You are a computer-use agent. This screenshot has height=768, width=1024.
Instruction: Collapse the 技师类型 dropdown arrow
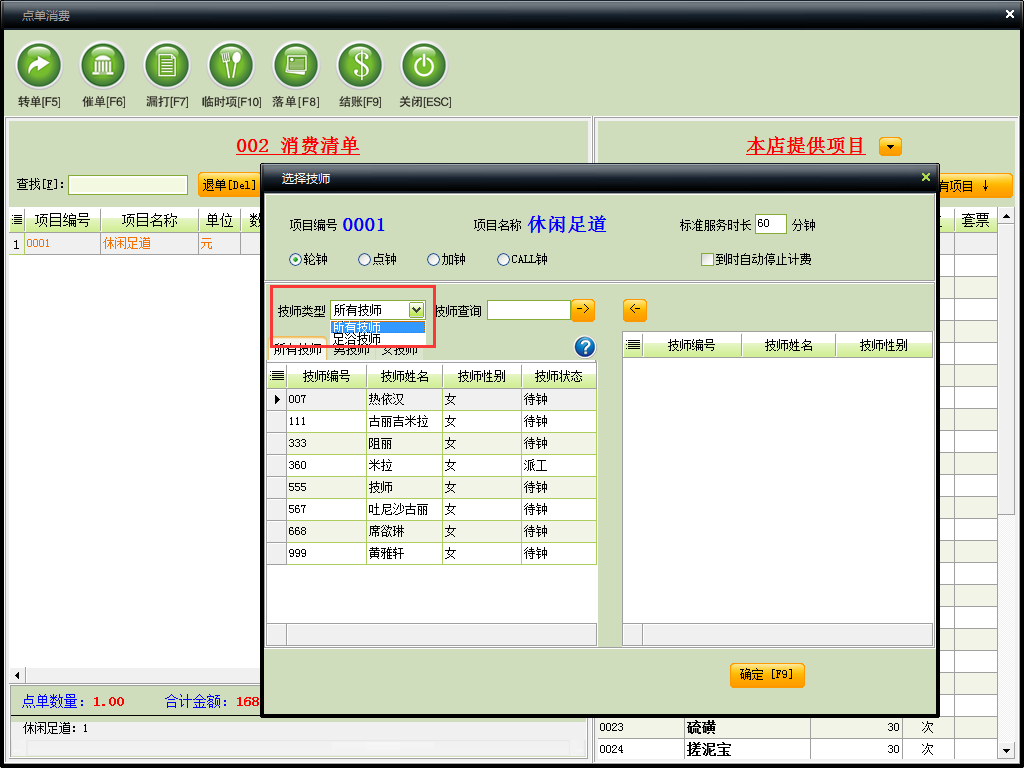(416, 310)
